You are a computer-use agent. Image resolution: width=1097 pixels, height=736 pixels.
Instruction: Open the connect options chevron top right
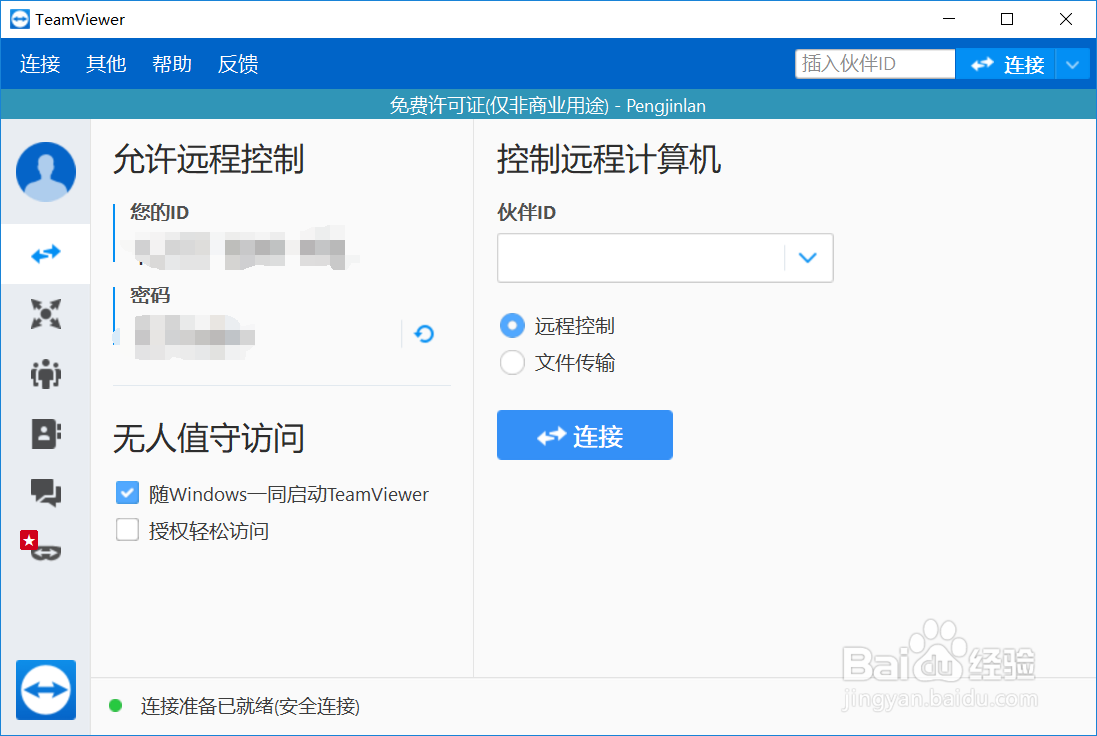pos(1073,63)
